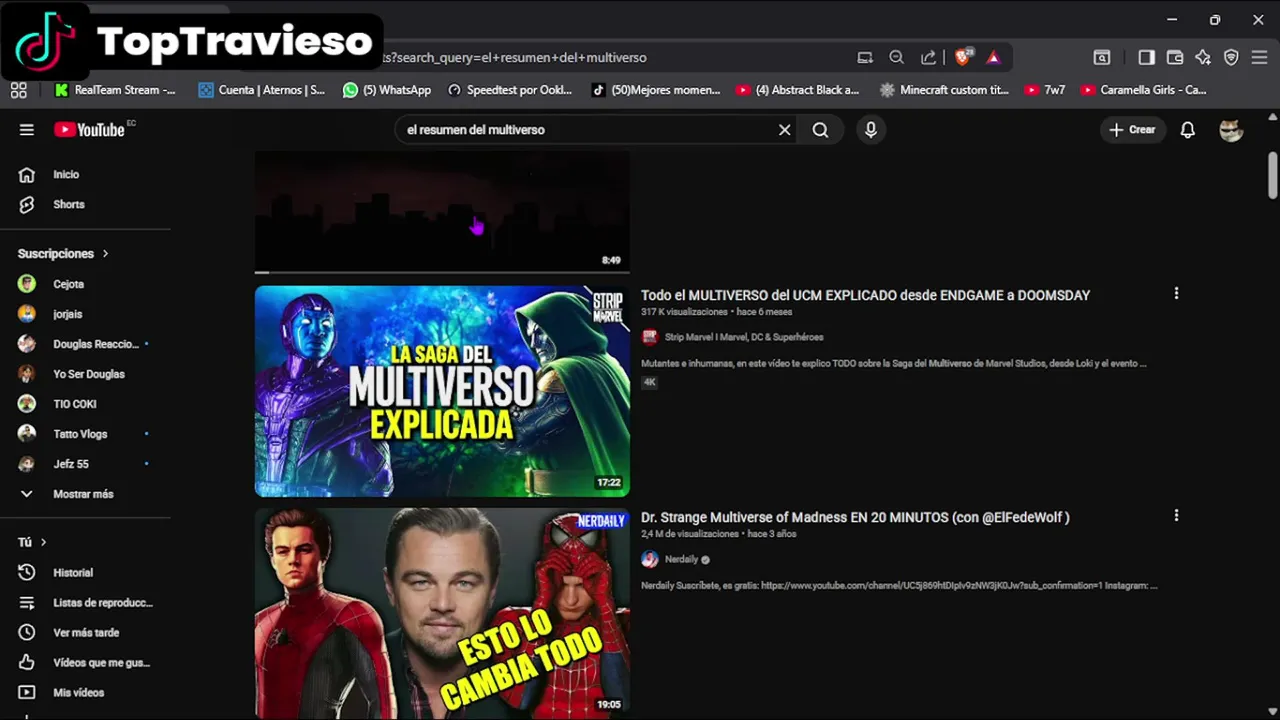Open the Nerdaily channel link
Viewport: 1280px width, 720px height.
point(681,560)
